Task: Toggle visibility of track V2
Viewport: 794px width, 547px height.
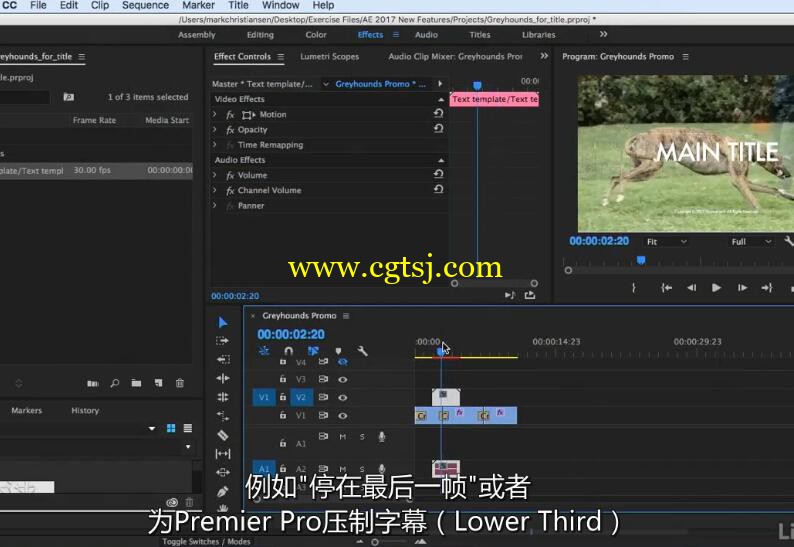Action: point(343,398)
